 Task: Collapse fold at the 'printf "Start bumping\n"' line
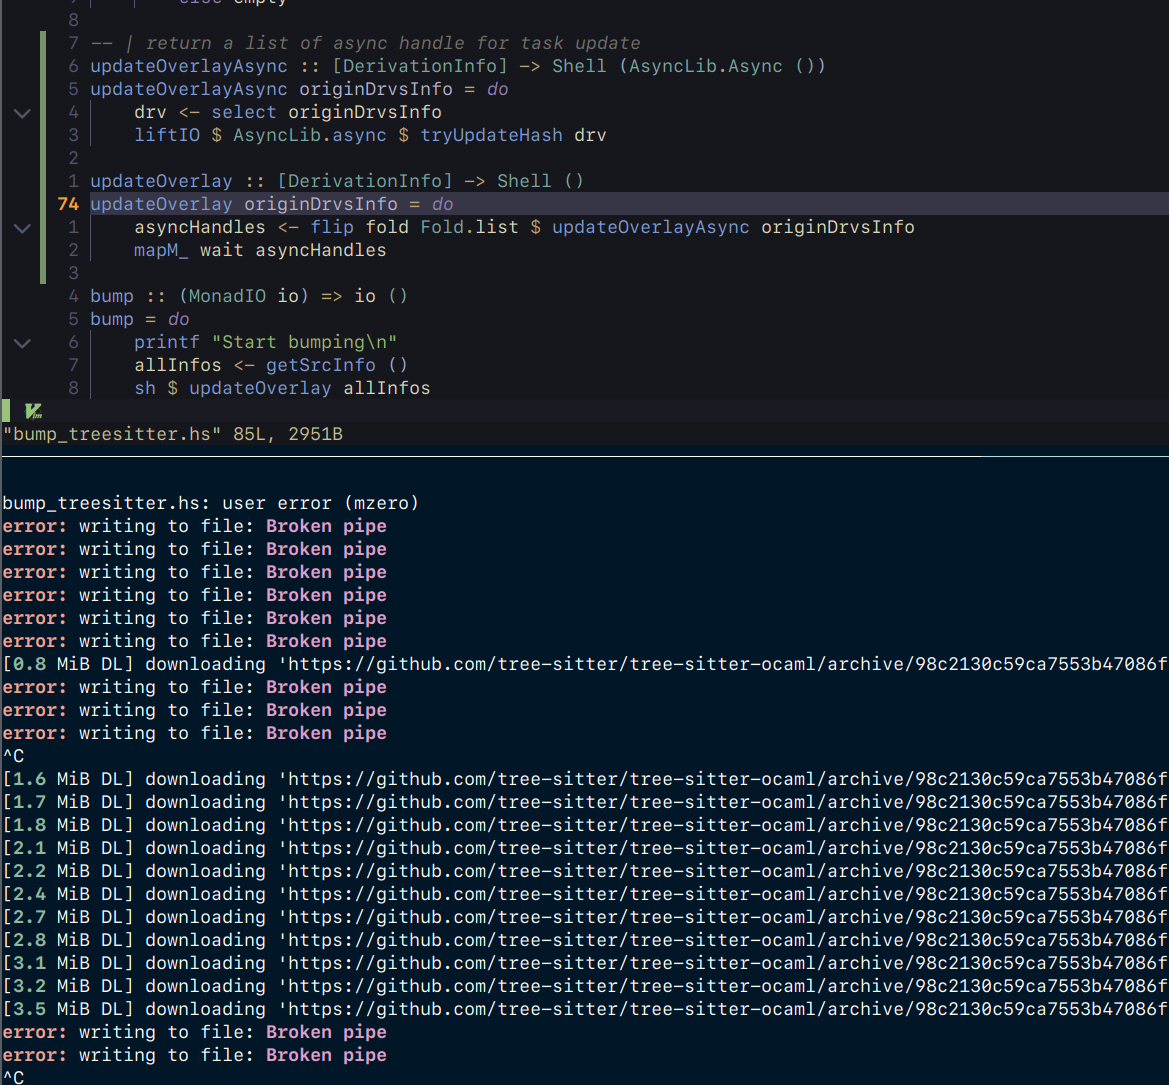pyautogui.click(x=22, y=343)
